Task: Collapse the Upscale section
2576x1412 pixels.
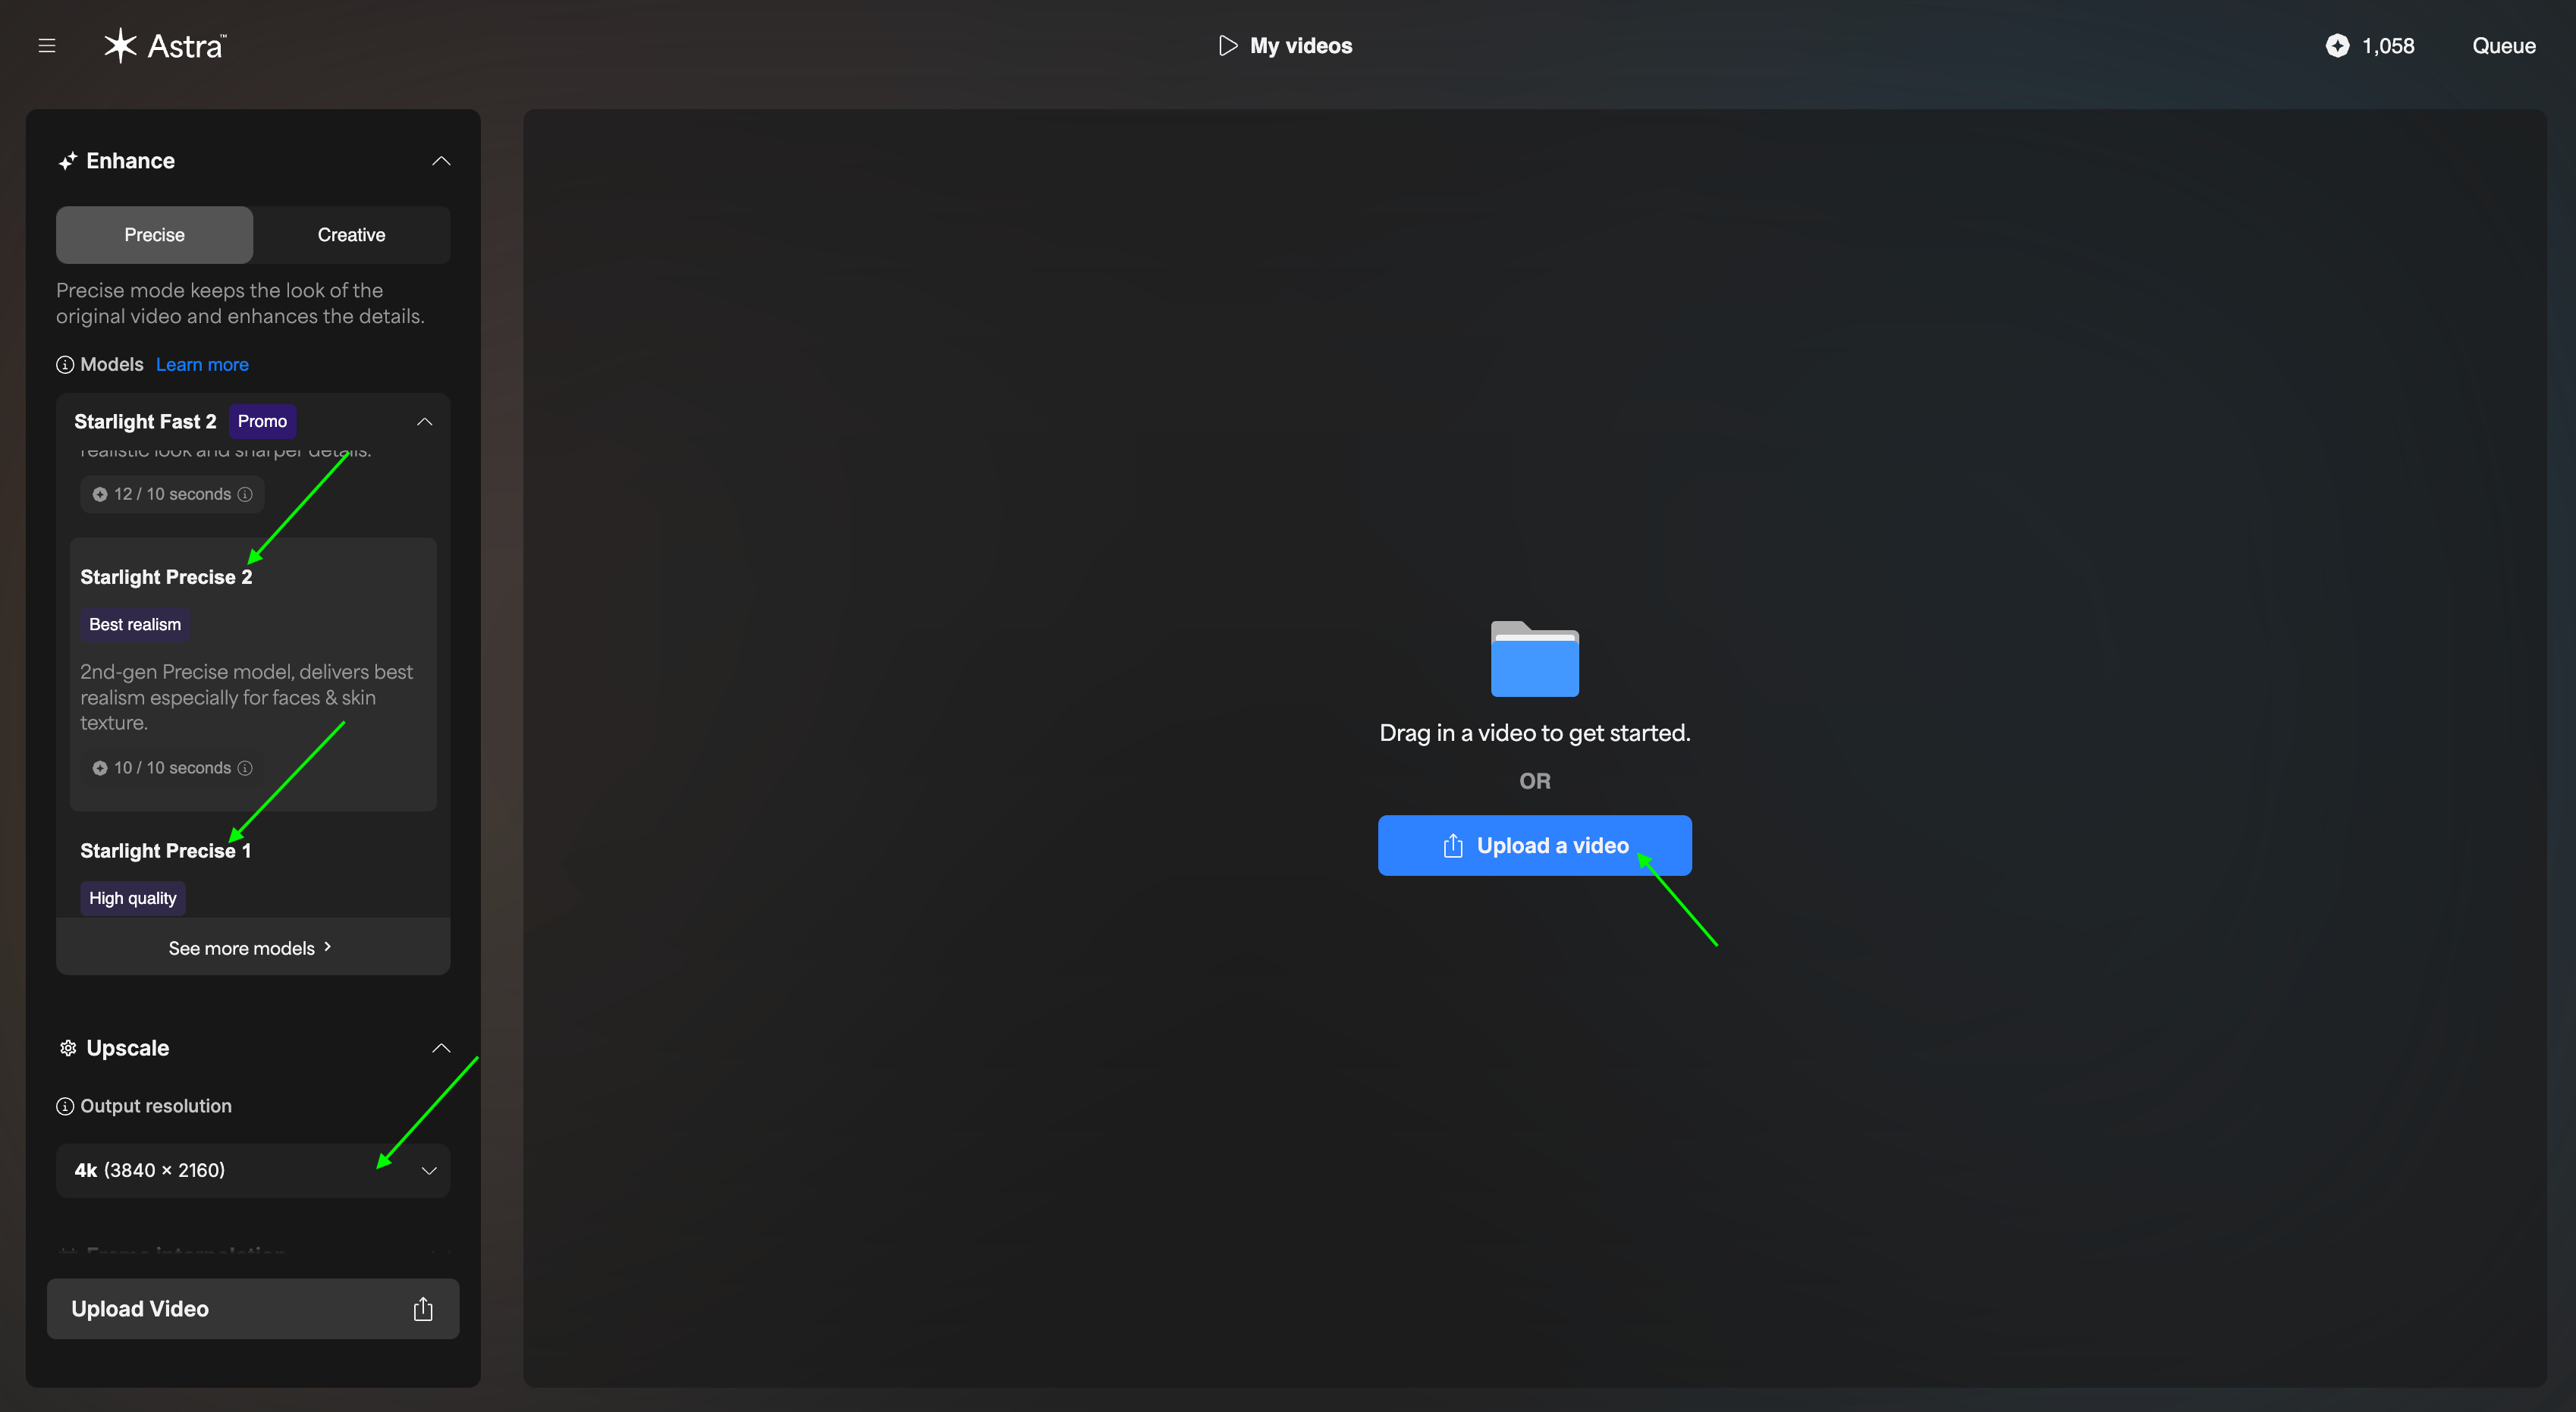Action: 441,1048
